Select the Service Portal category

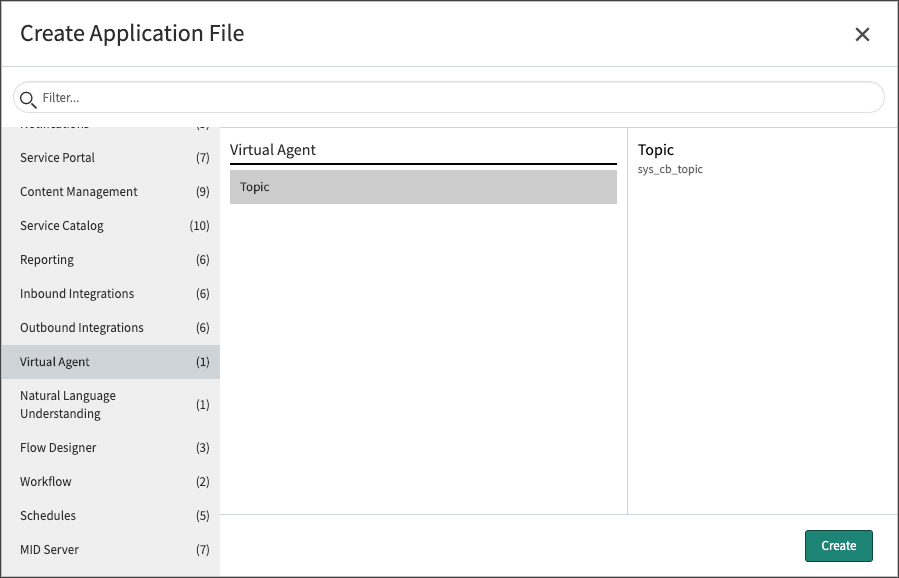click(x=110, y=158)
